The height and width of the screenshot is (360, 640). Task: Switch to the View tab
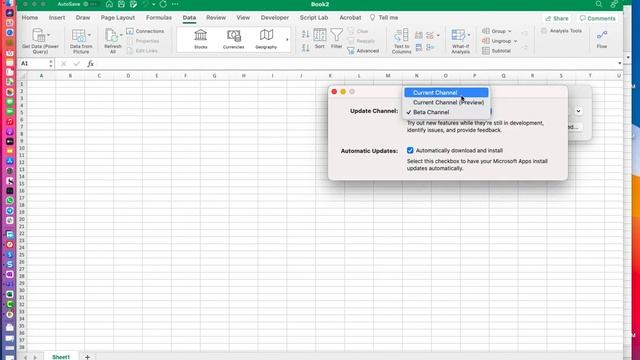[243, 18]
